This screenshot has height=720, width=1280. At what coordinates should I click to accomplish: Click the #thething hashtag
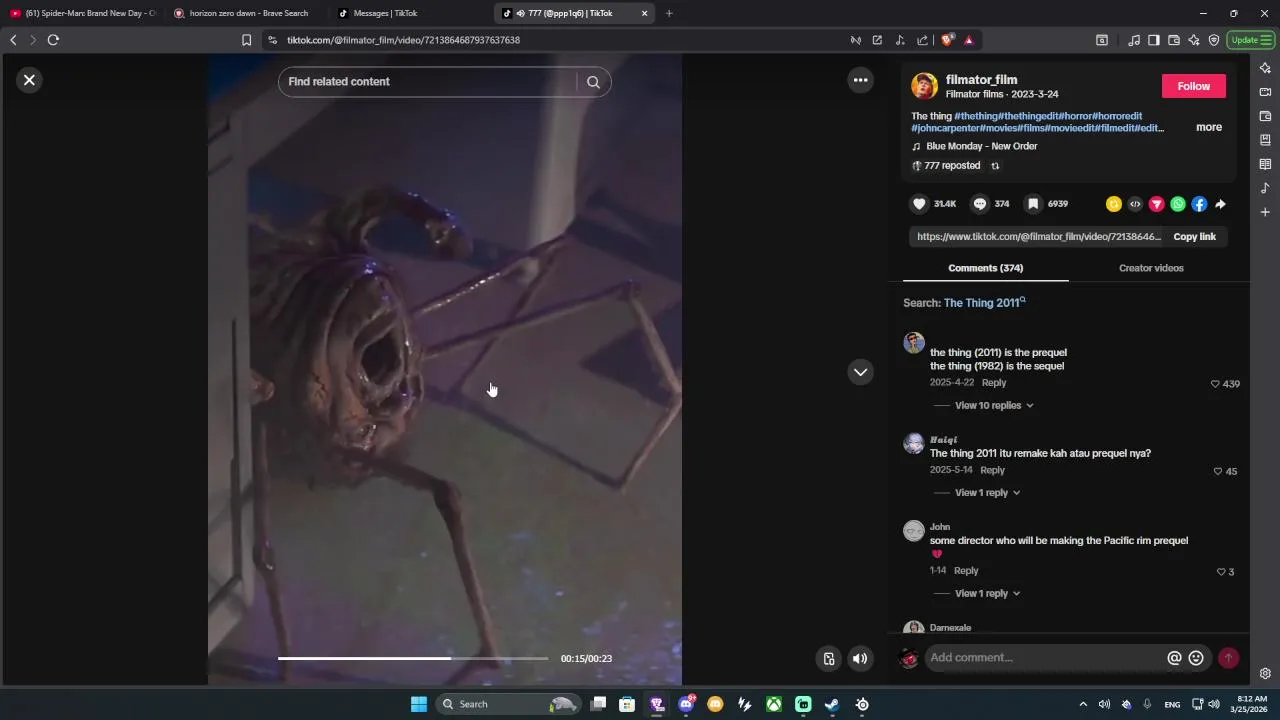point(976,116)
